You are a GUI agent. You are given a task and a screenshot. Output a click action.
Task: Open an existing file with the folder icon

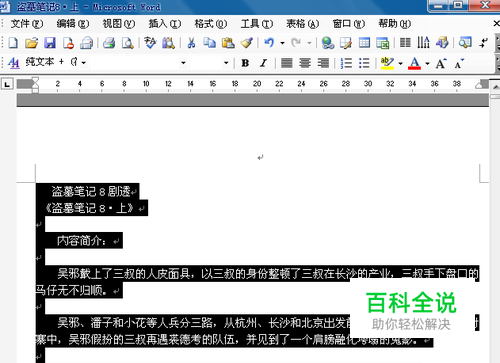tap(31, 43)
